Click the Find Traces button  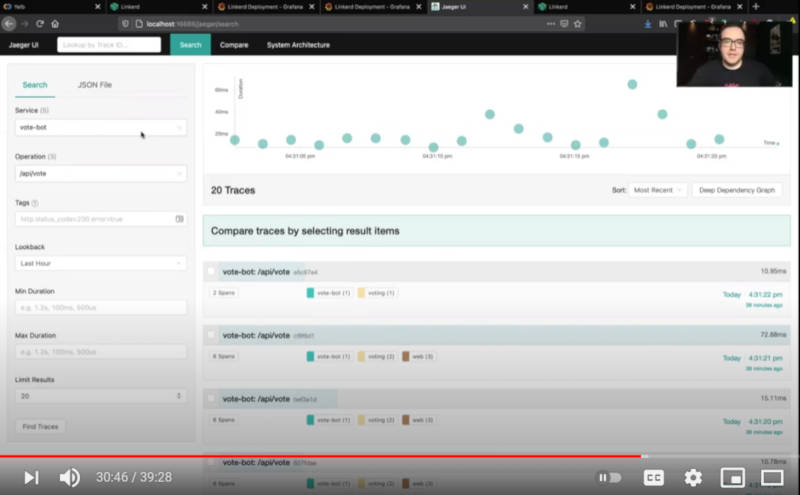click(x=40, y=427)
